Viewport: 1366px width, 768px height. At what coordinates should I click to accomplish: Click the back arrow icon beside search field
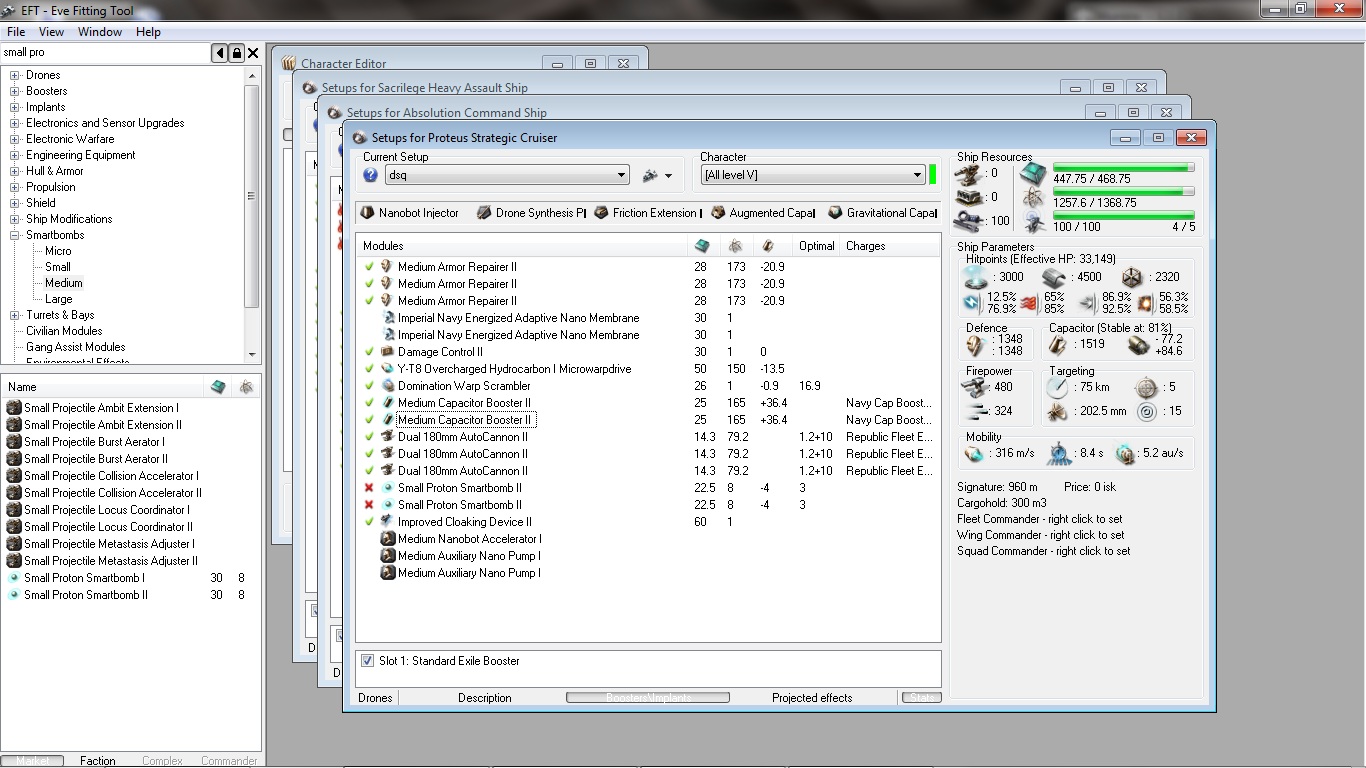219,53
